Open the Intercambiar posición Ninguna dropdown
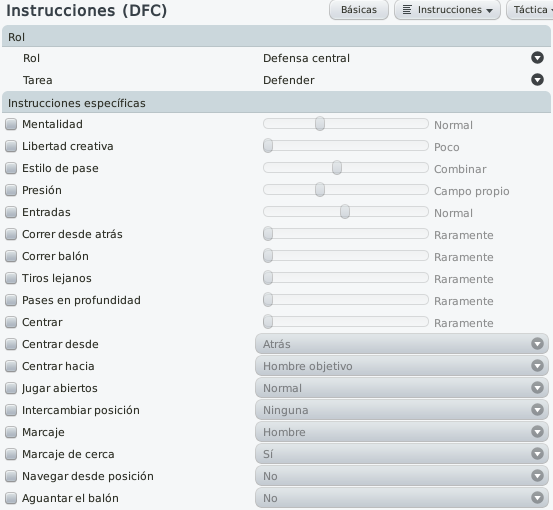This screenshot has width=553, height=510. pos(402,410)
